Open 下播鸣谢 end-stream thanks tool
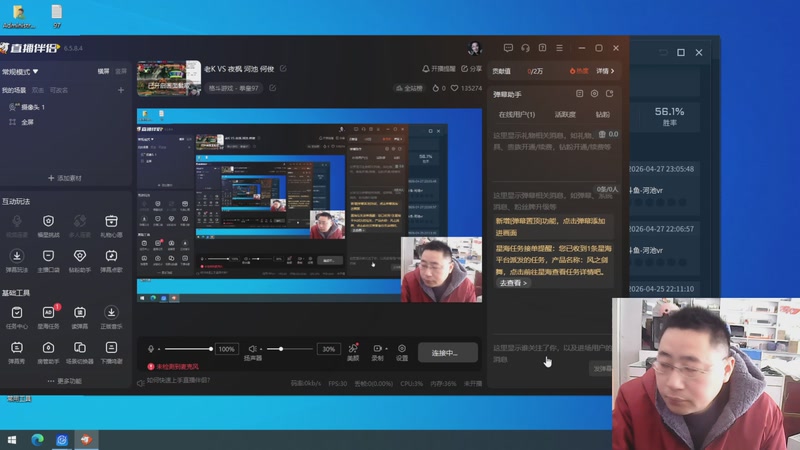This screenshot has width=800, height=450. coord(111,352)
